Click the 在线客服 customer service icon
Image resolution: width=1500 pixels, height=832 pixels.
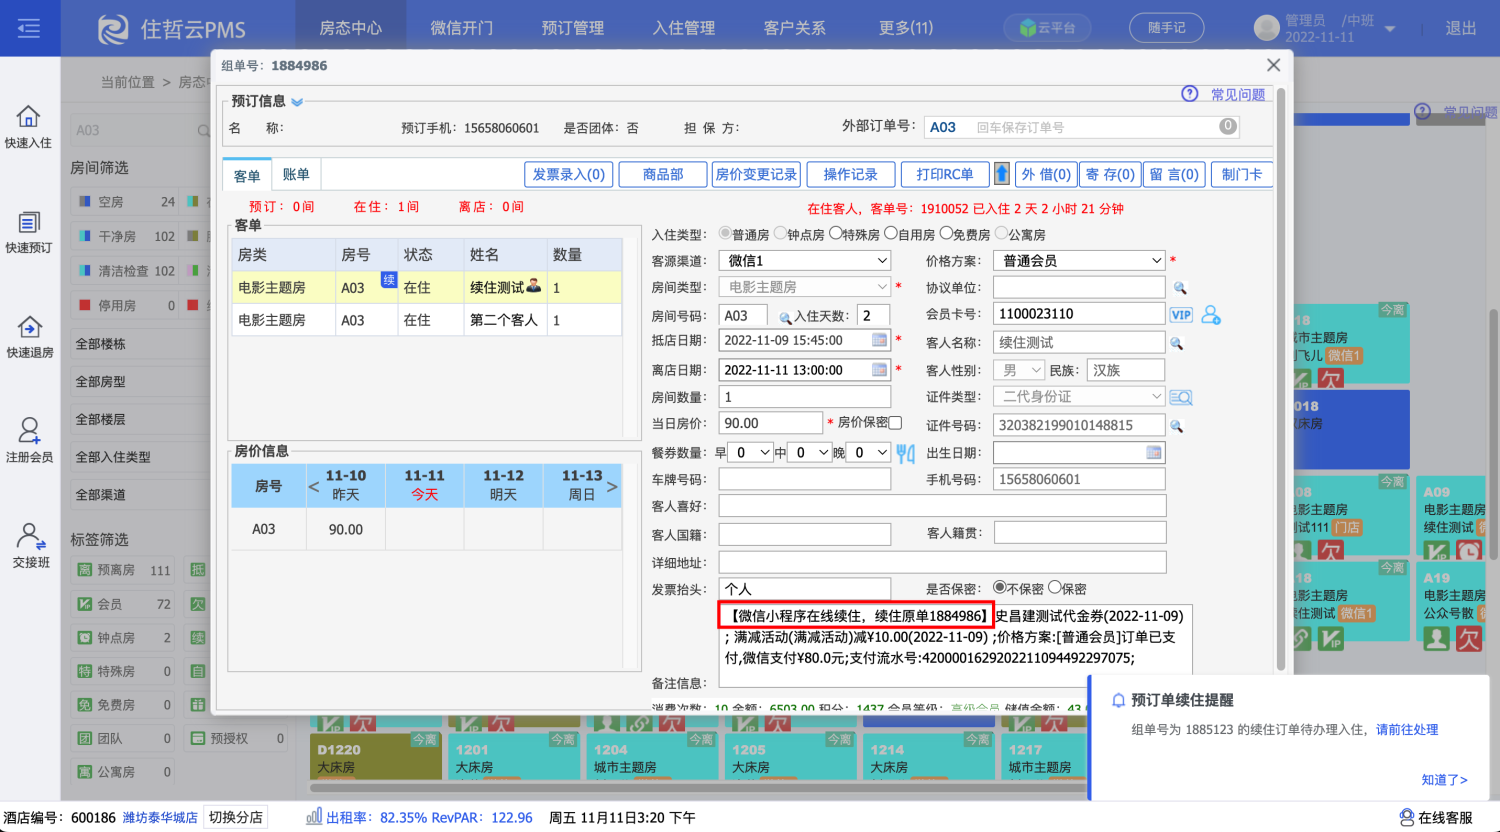pos(1407,817)
